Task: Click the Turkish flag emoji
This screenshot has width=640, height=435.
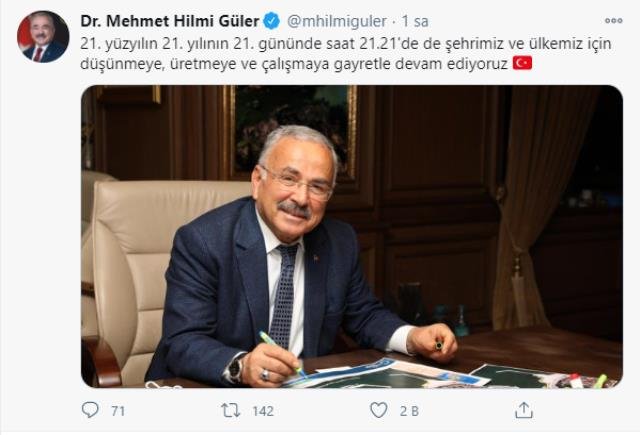Action: click(x=522, y=63)
